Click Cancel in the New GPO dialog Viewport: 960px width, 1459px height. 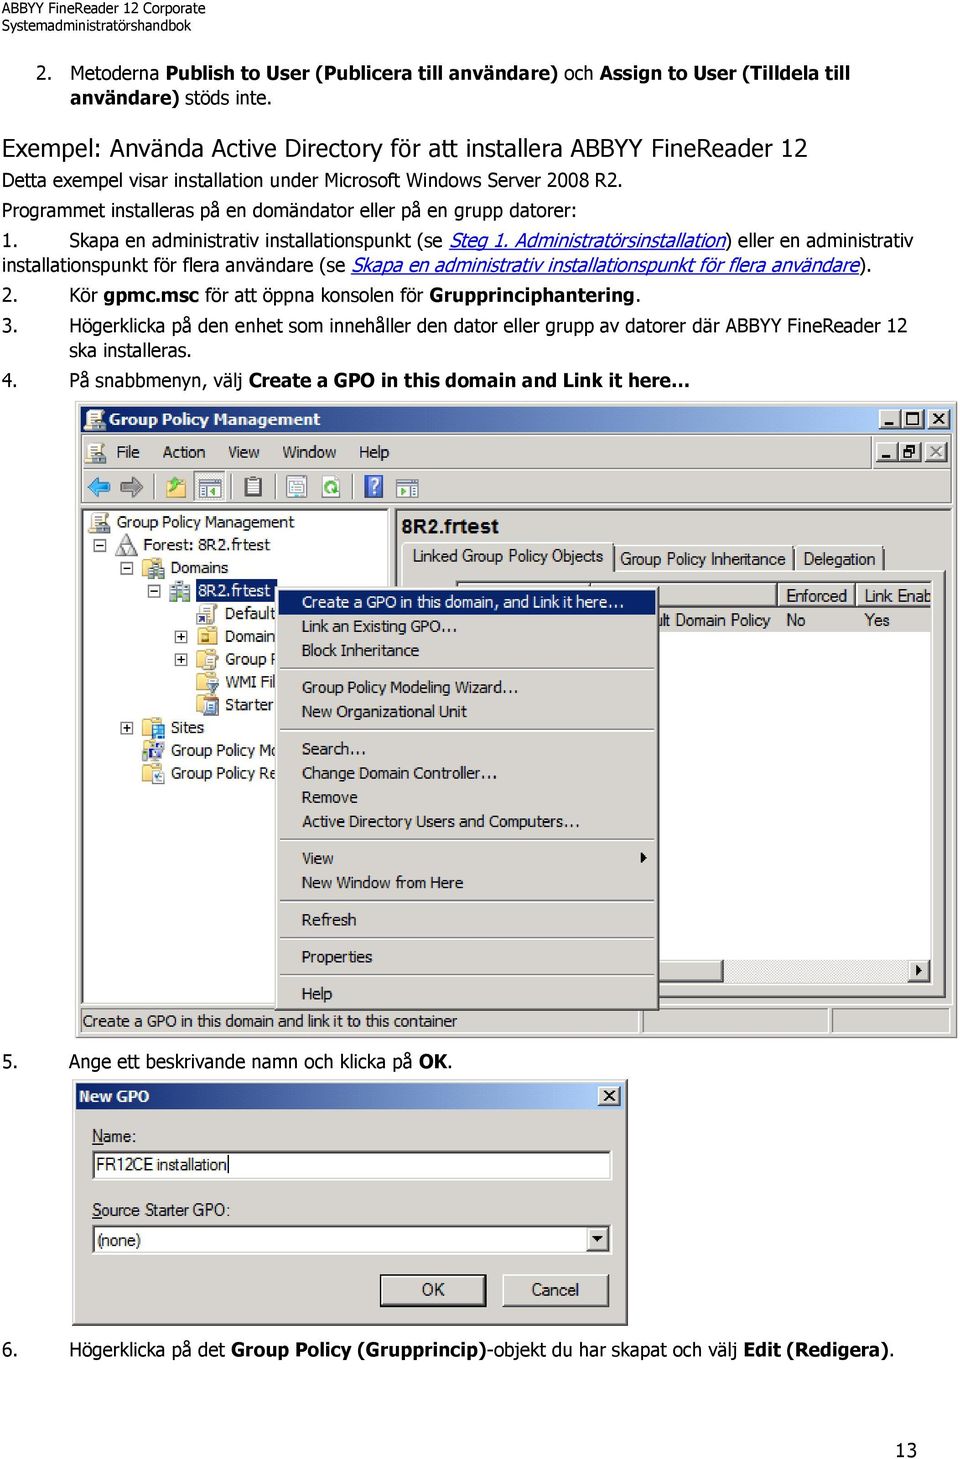pyautogui.click(x=555, y=1290)
